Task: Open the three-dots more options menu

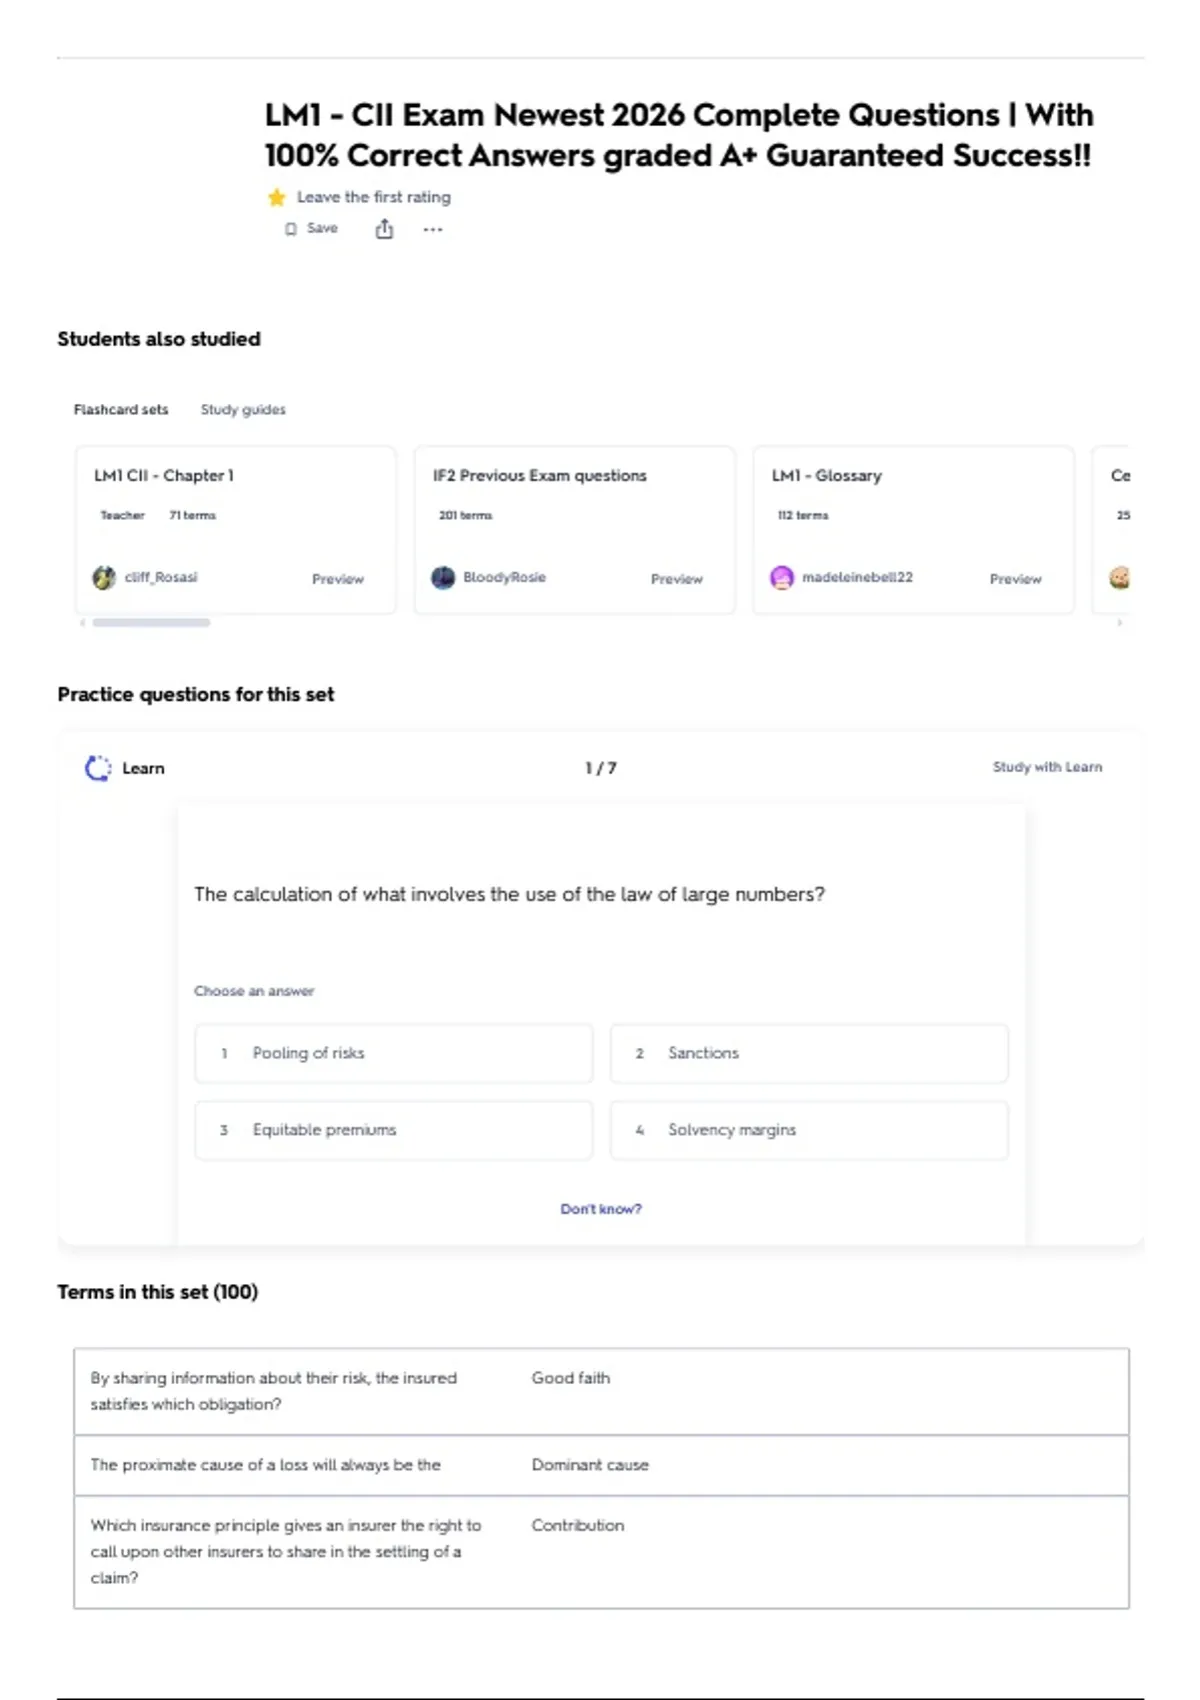Action: coord(432,229)
